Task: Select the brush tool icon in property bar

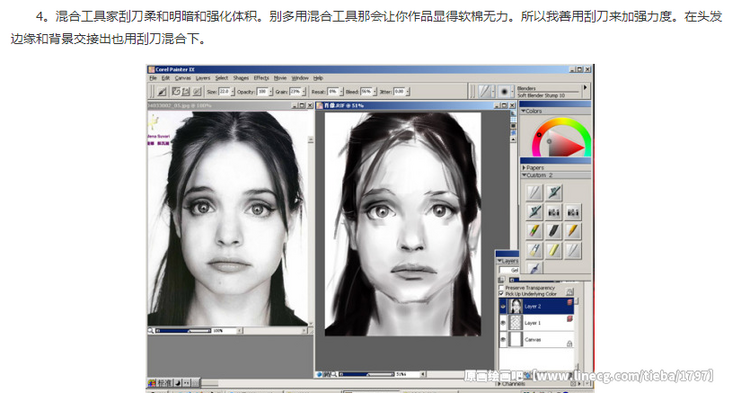Action: [x=162, y=91]
